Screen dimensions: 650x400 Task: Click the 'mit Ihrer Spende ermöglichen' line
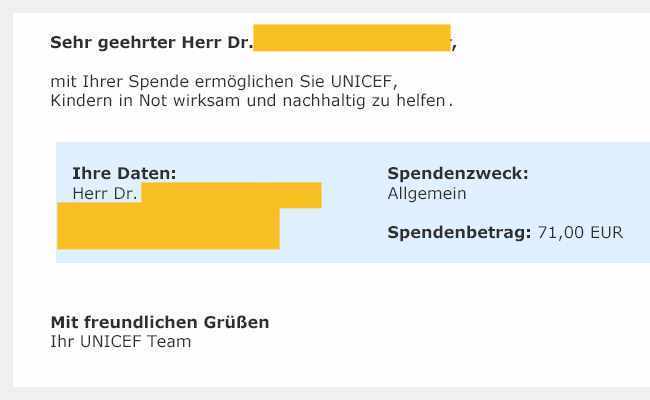[224, 82]
